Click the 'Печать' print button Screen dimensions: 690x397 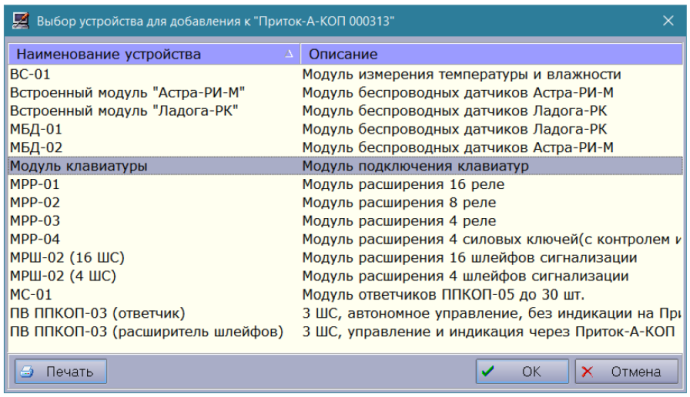60,371
